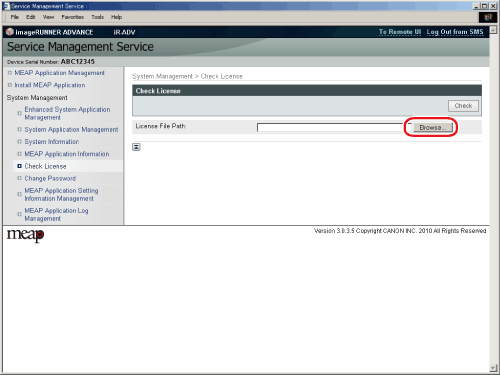Viewport: 500px width, 375px height.
Task: Click the scrollbar up arrow
Action: 493,30
